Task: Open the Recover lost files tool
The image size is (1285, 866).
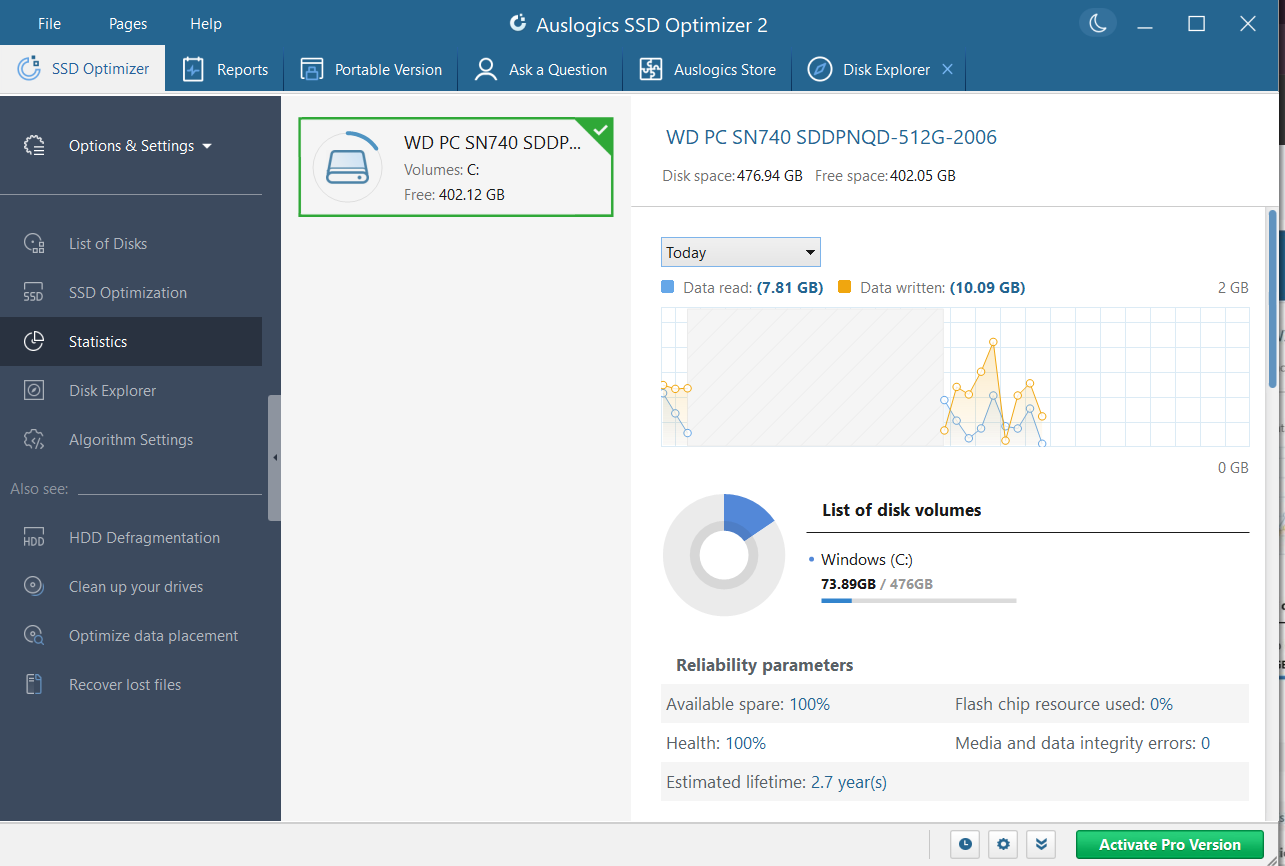Action: (x=34, y=684)
